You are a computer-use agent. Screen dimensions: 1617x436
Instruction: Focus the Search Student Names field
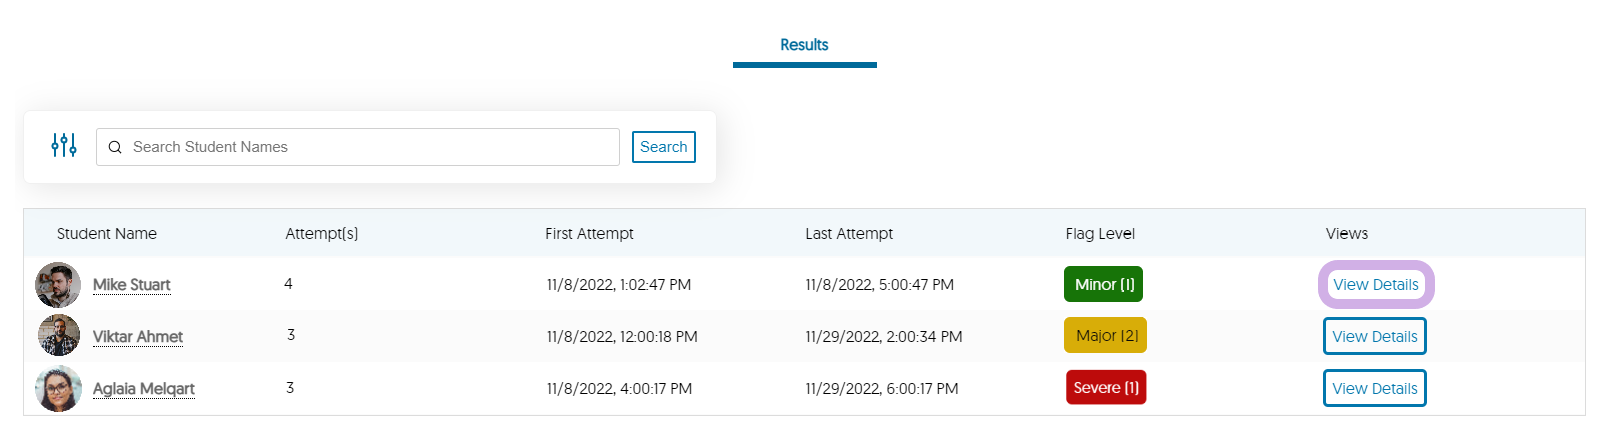pos(358,147)
